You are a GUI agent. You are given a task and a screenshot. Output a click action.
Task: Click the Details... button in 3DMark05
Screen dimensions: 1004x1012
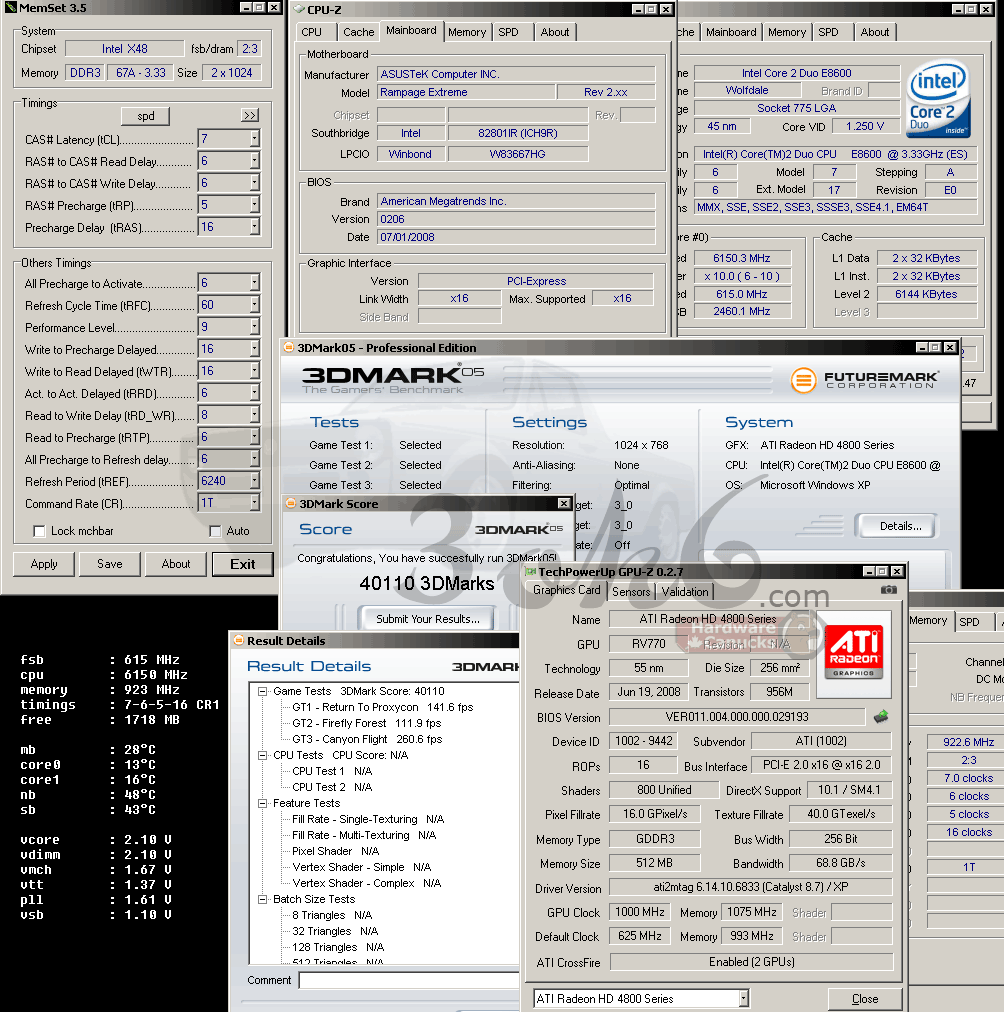(899, 526)
